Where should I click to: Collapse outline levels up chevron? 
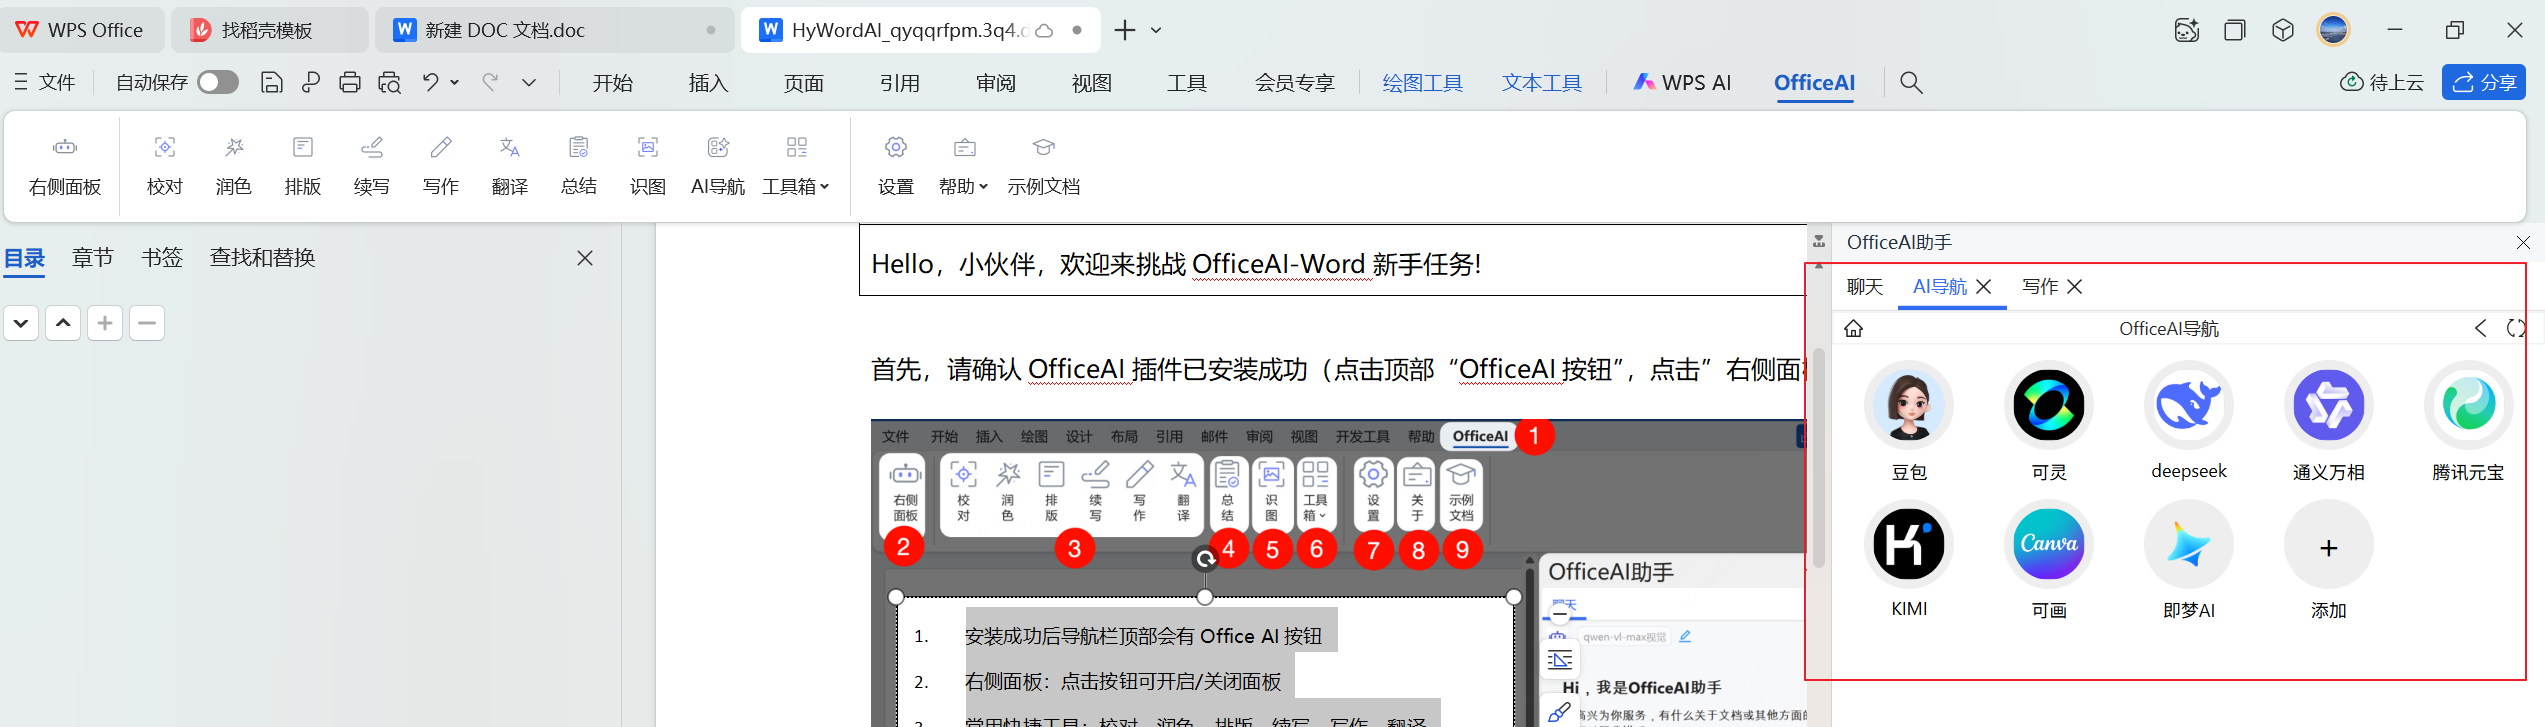(x=63, y=323)
